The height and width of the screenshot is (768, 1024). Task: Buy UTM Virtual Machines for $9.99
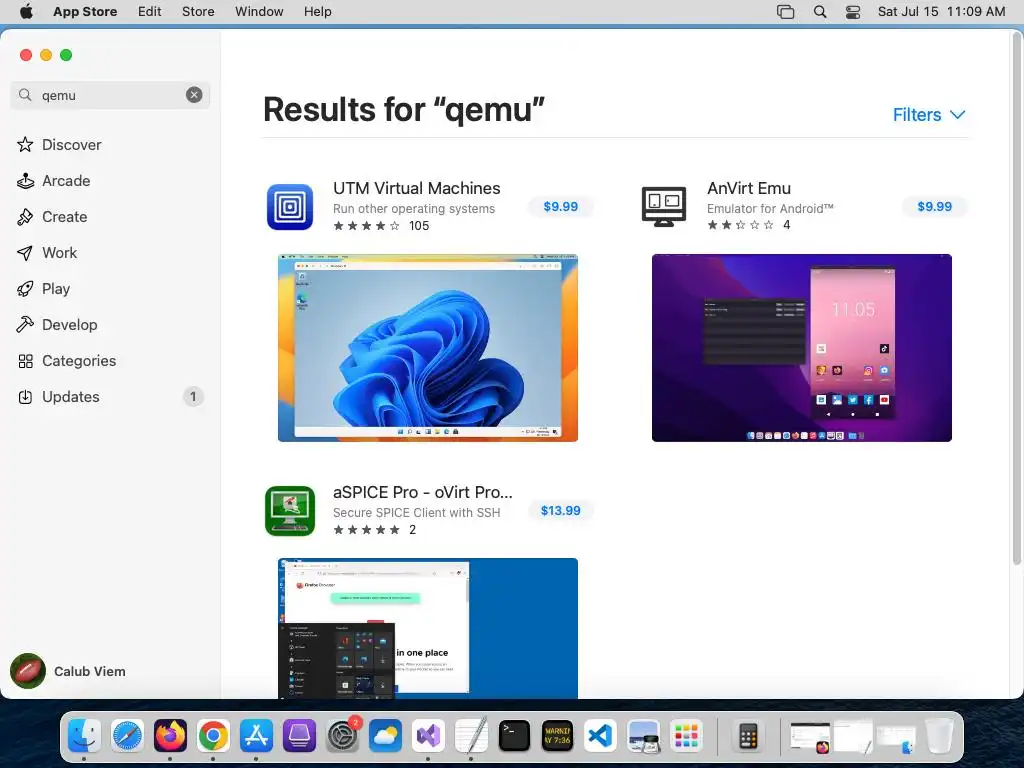pos(560,207)
